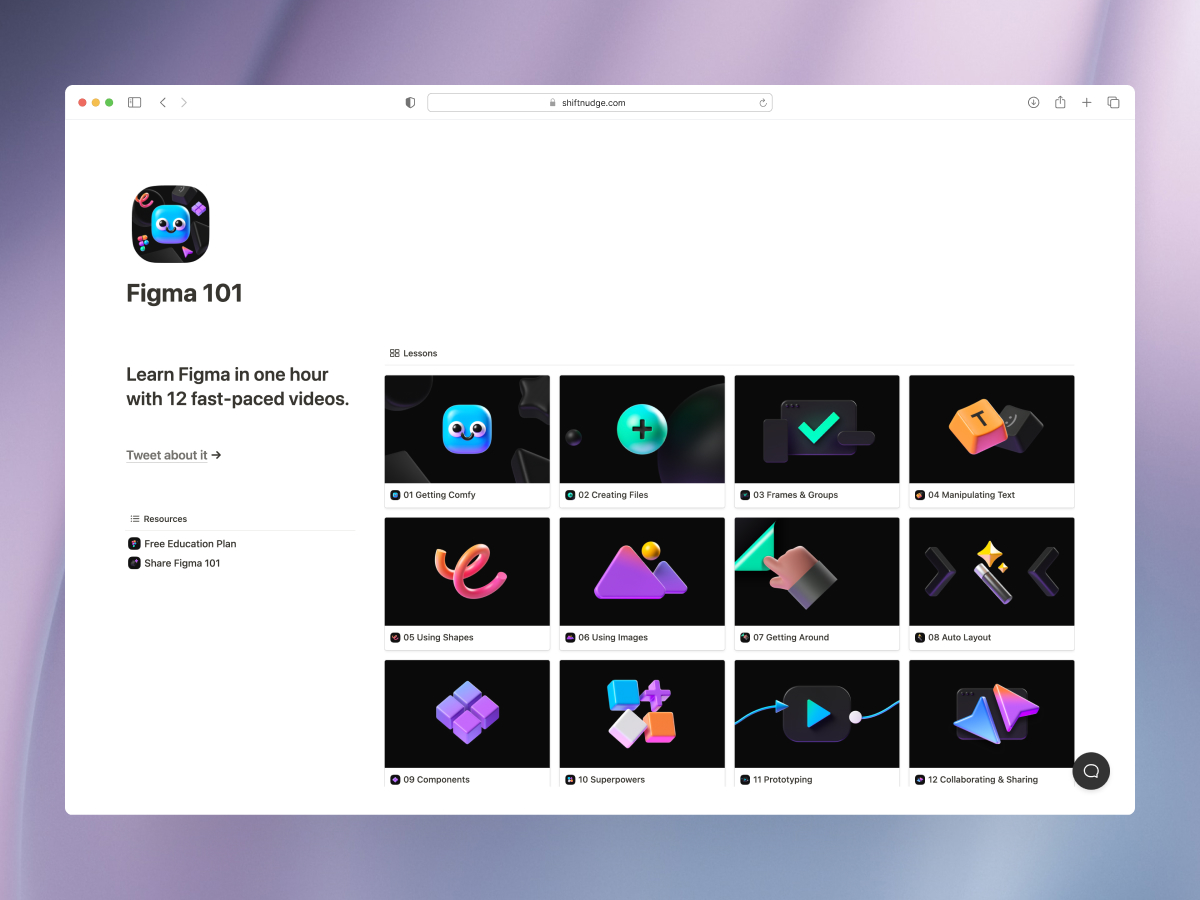Screen dimensions: 1200x900
Task: Go back using the back arrow
Action: click(x=163, y=102)
